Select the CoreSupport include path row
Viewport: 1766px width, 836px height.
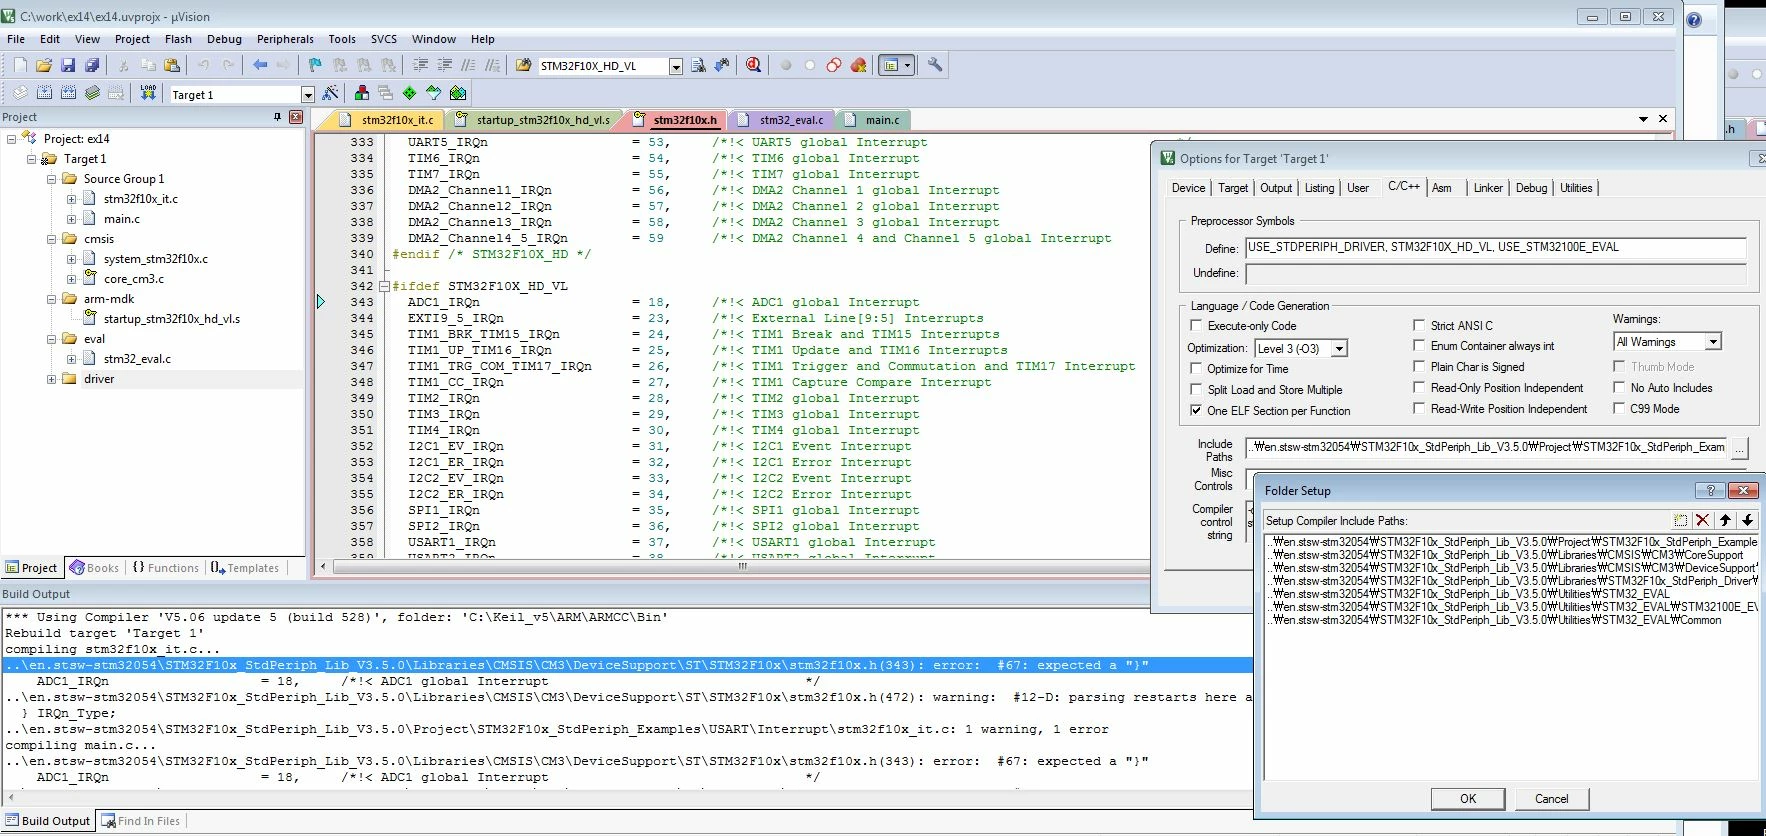1510,555
